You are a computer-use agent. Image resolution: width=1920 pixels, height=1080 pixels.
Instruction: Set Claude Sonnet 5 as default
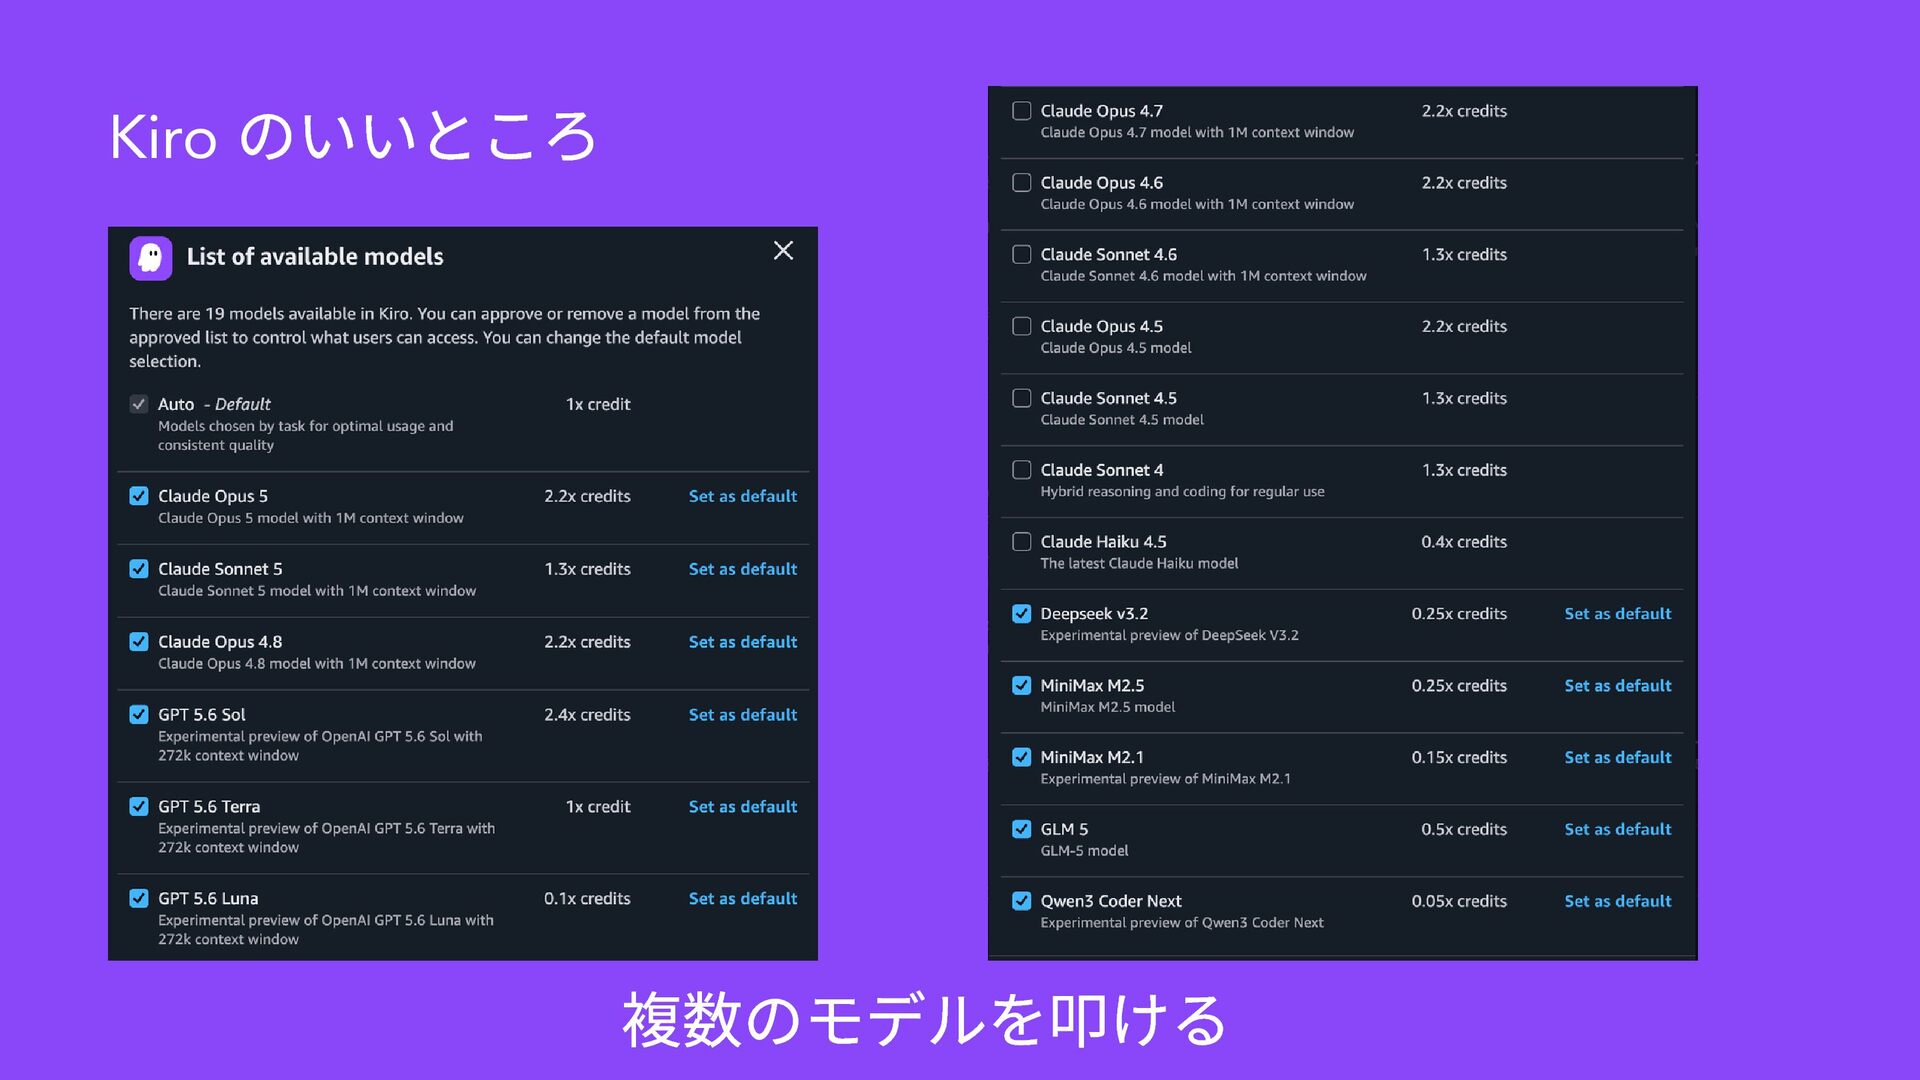[743, 569]
